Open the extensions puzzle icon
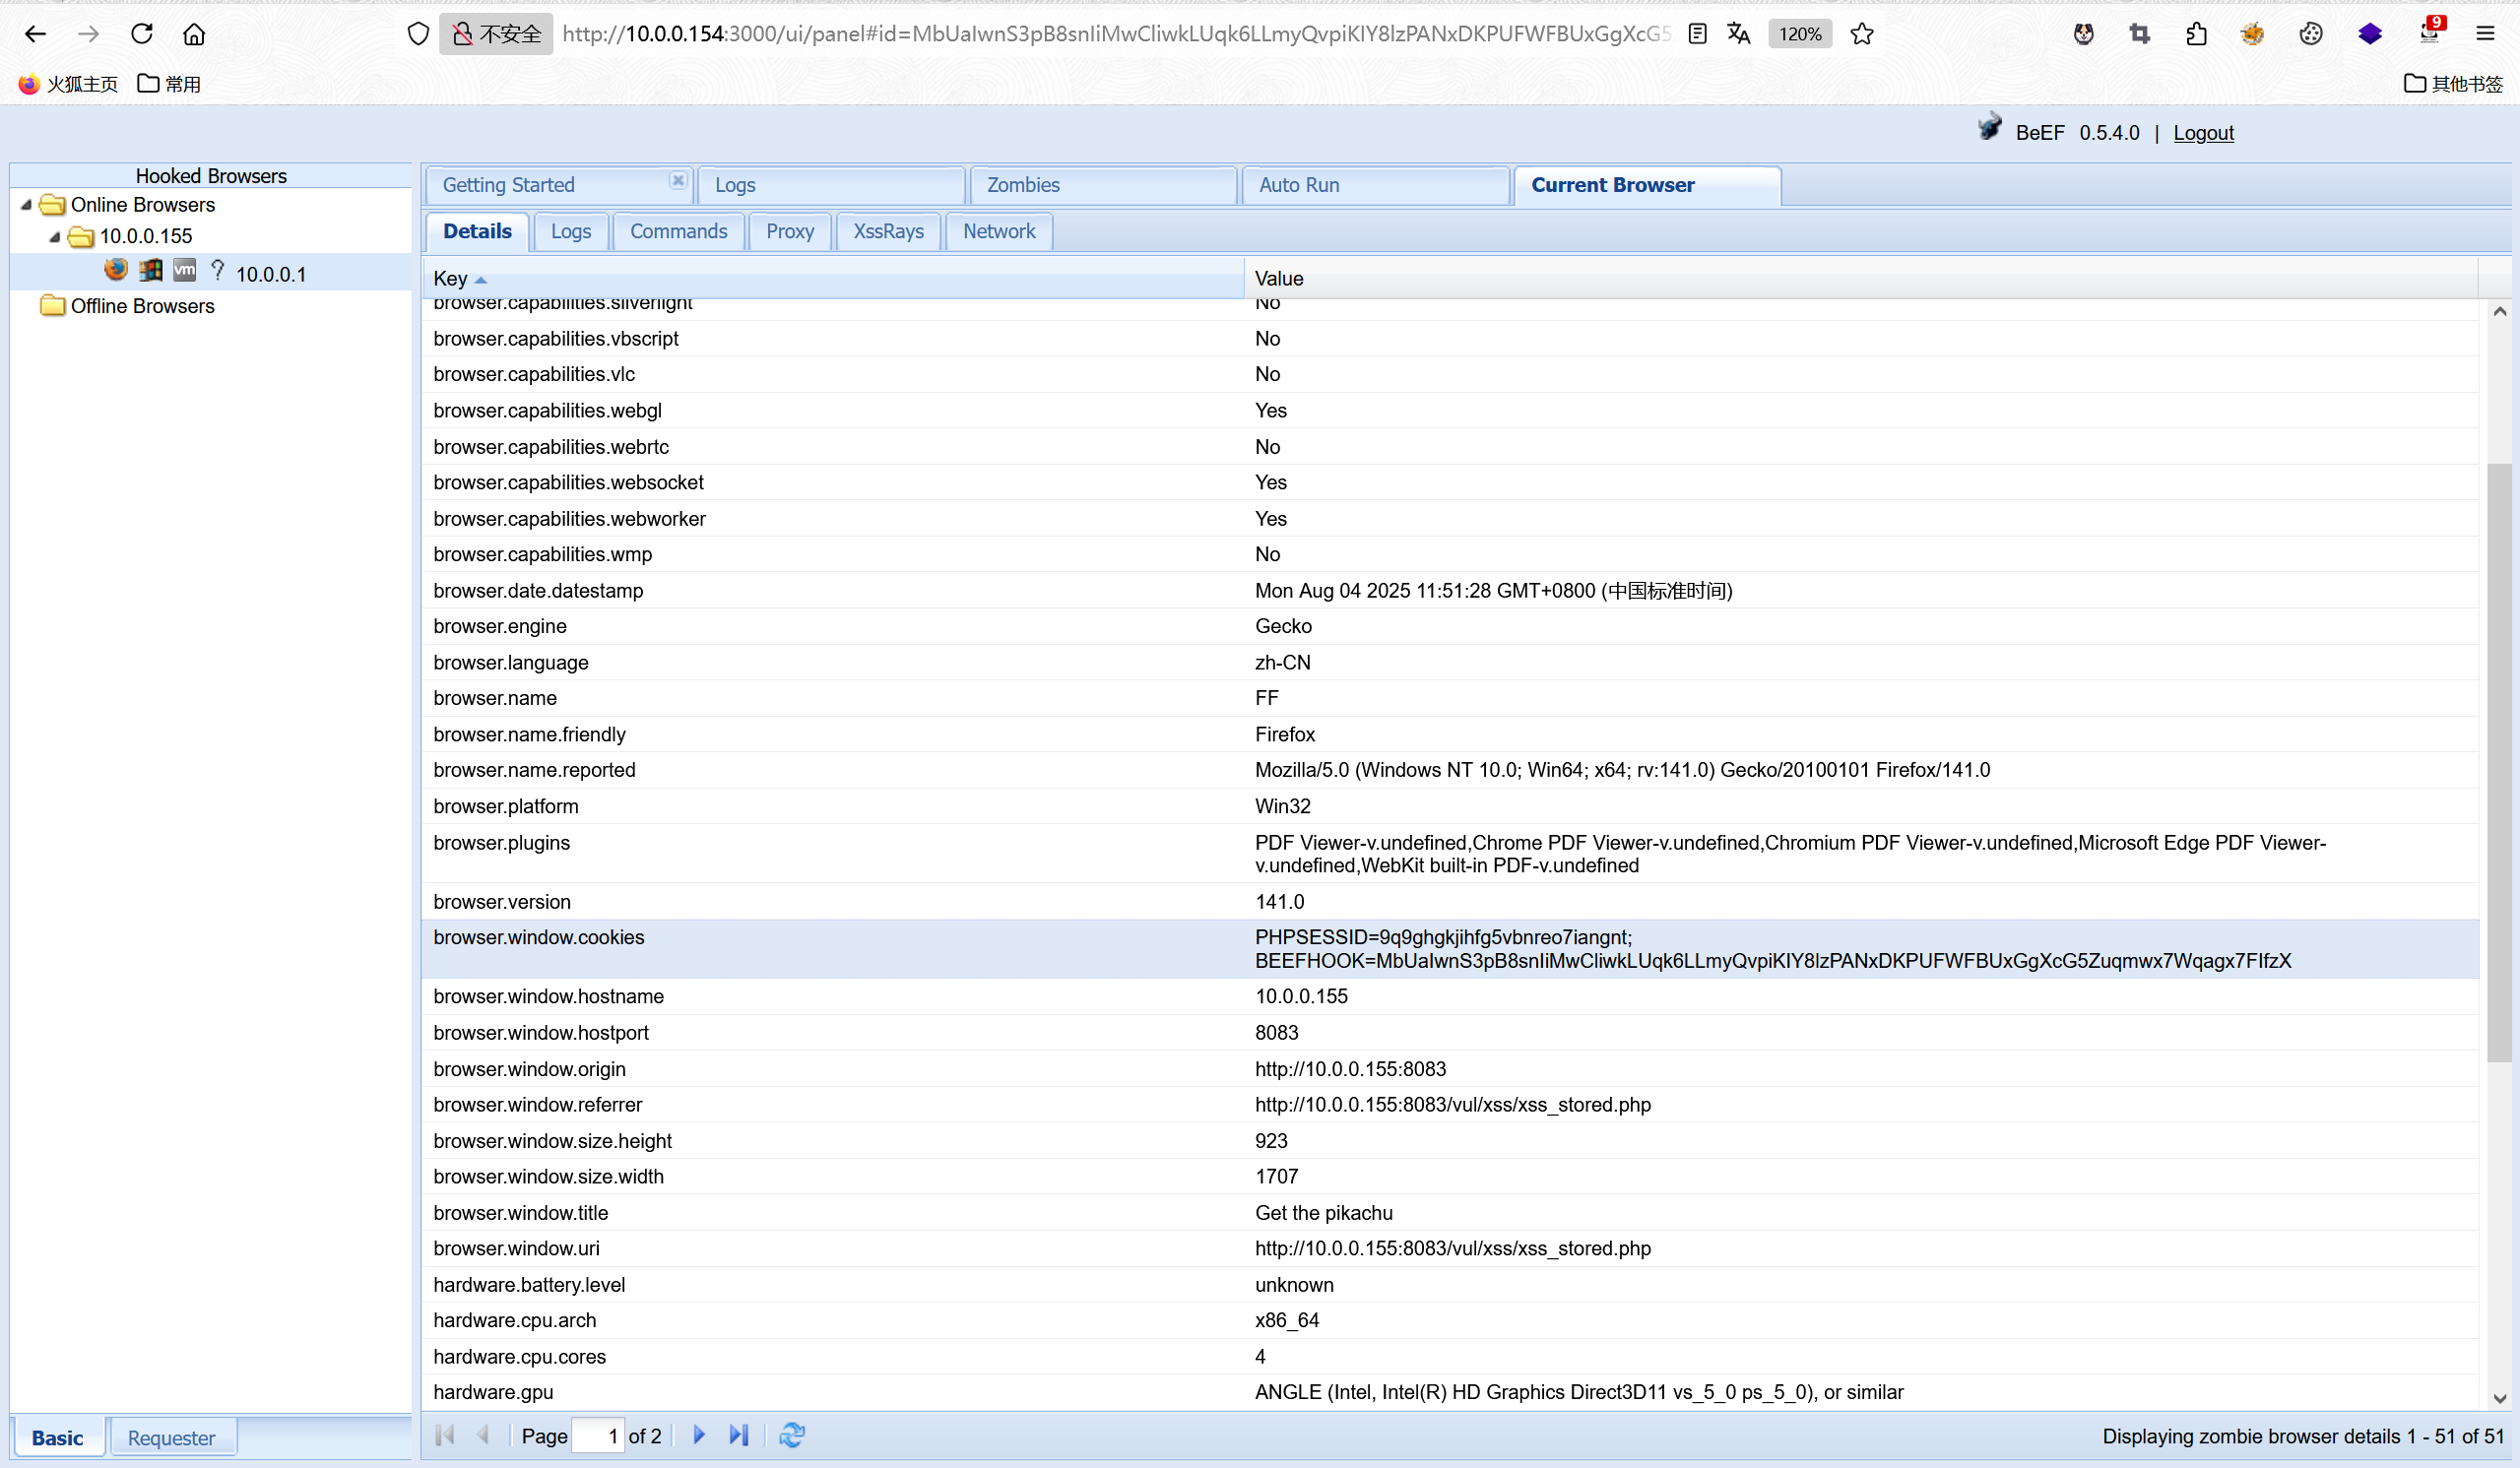 2196,34
